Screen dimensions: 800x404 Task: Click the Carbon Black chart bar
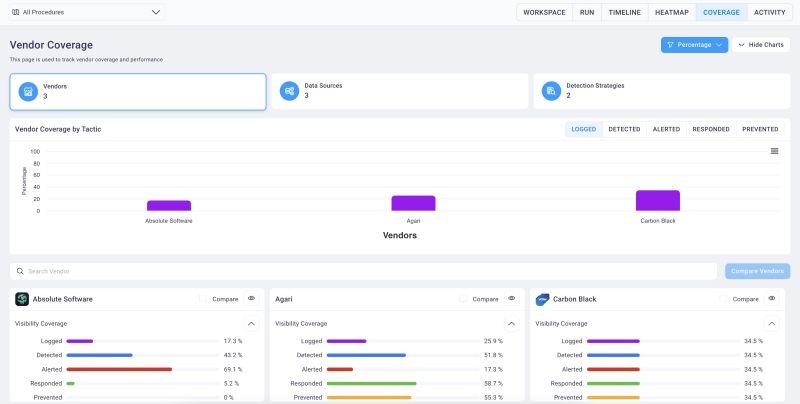pyautogui.click(x=658, y=200)
